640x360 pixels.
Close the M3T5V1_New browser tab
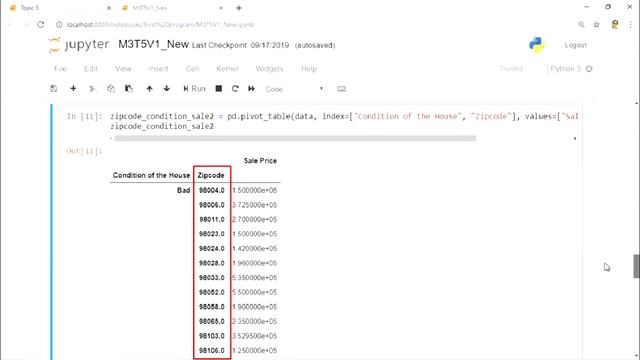pos(221,8)
